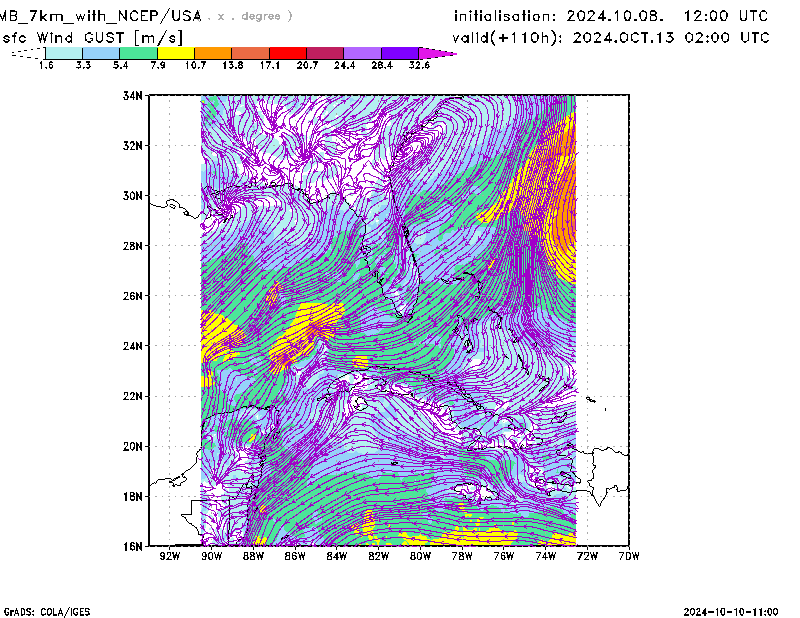800x618 pixels.
Task: Click the initialisation date 2024.10.08.
Action: tap(615, 16)
